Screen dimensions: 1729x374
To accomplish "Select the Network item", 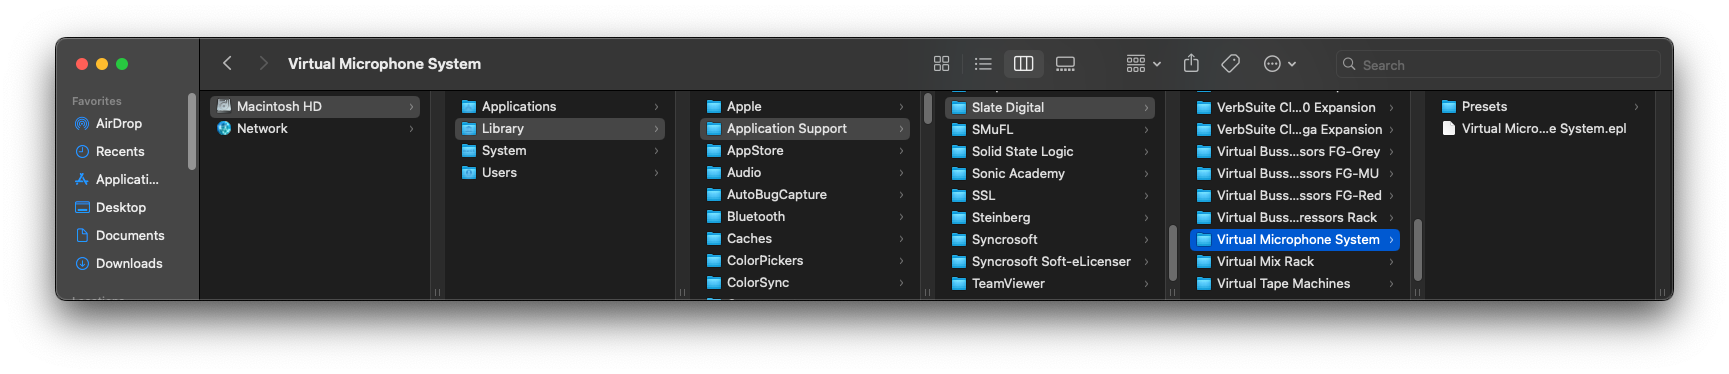I will [315, 128].
